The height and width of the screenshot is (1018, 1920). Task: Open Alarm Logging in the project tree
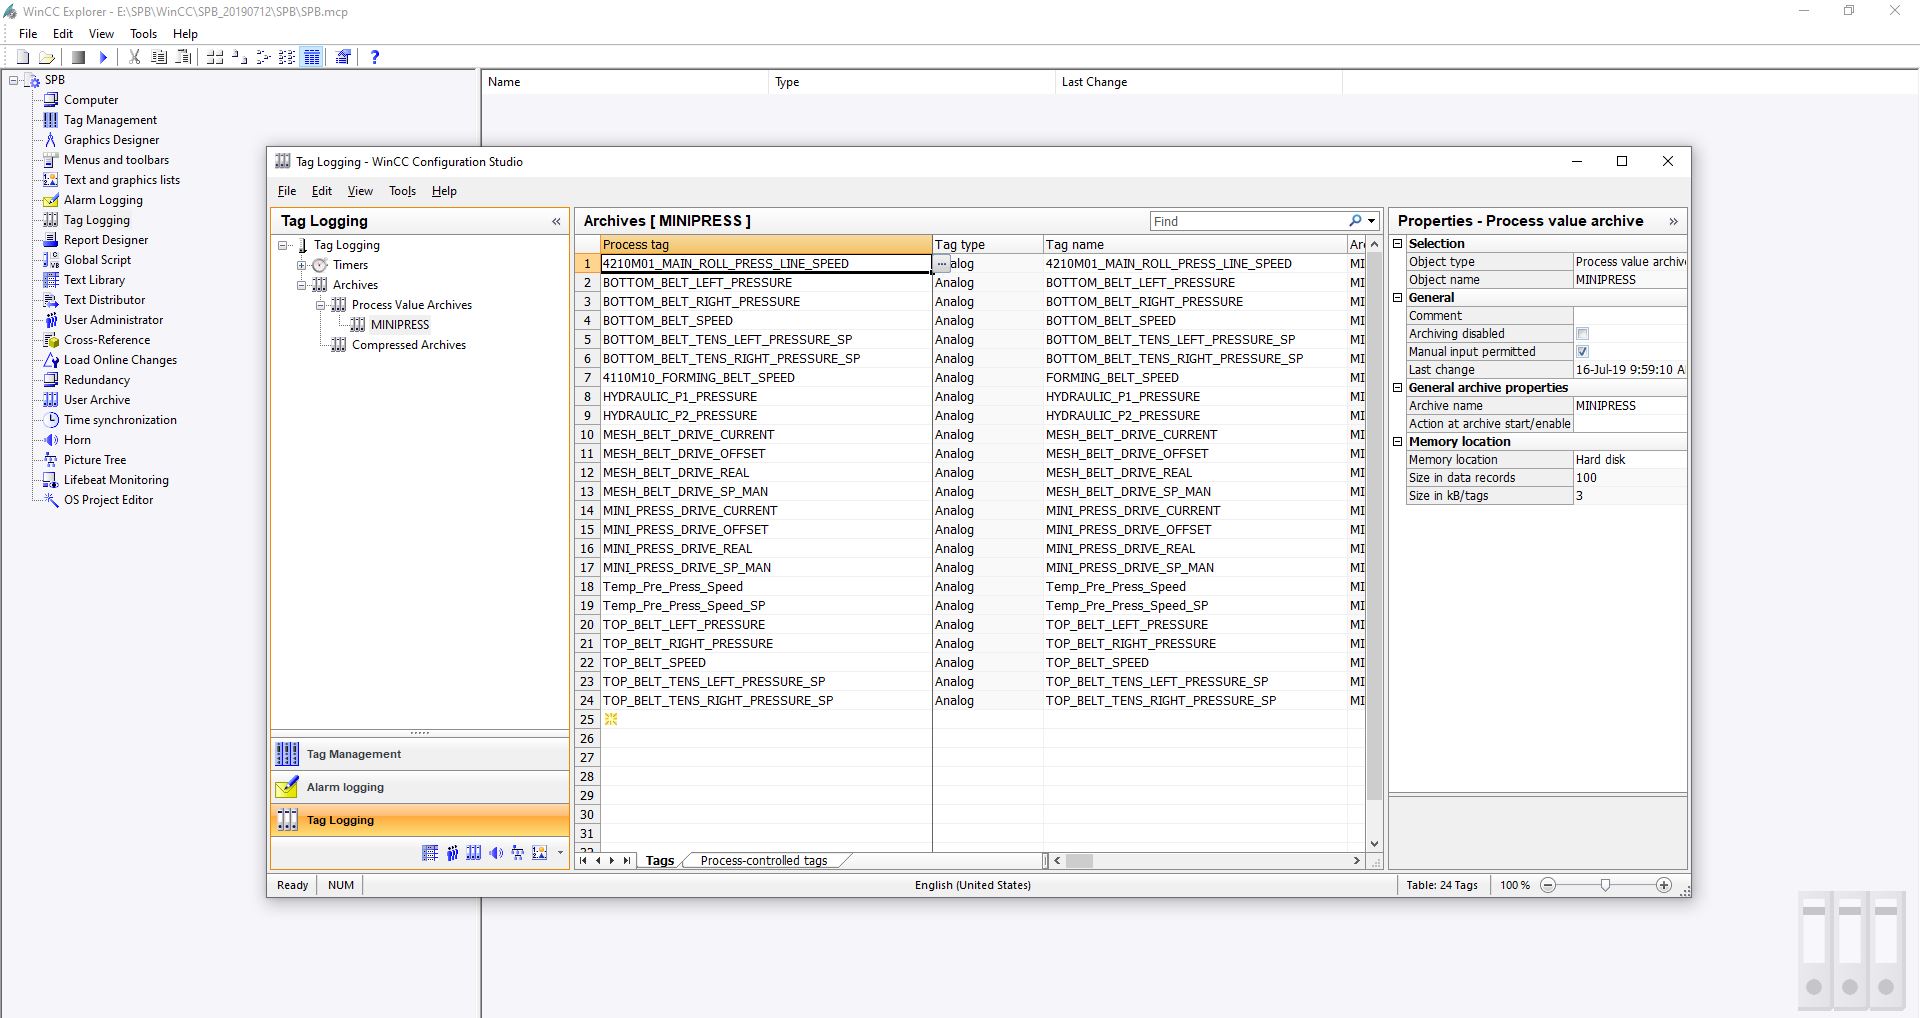103,200
